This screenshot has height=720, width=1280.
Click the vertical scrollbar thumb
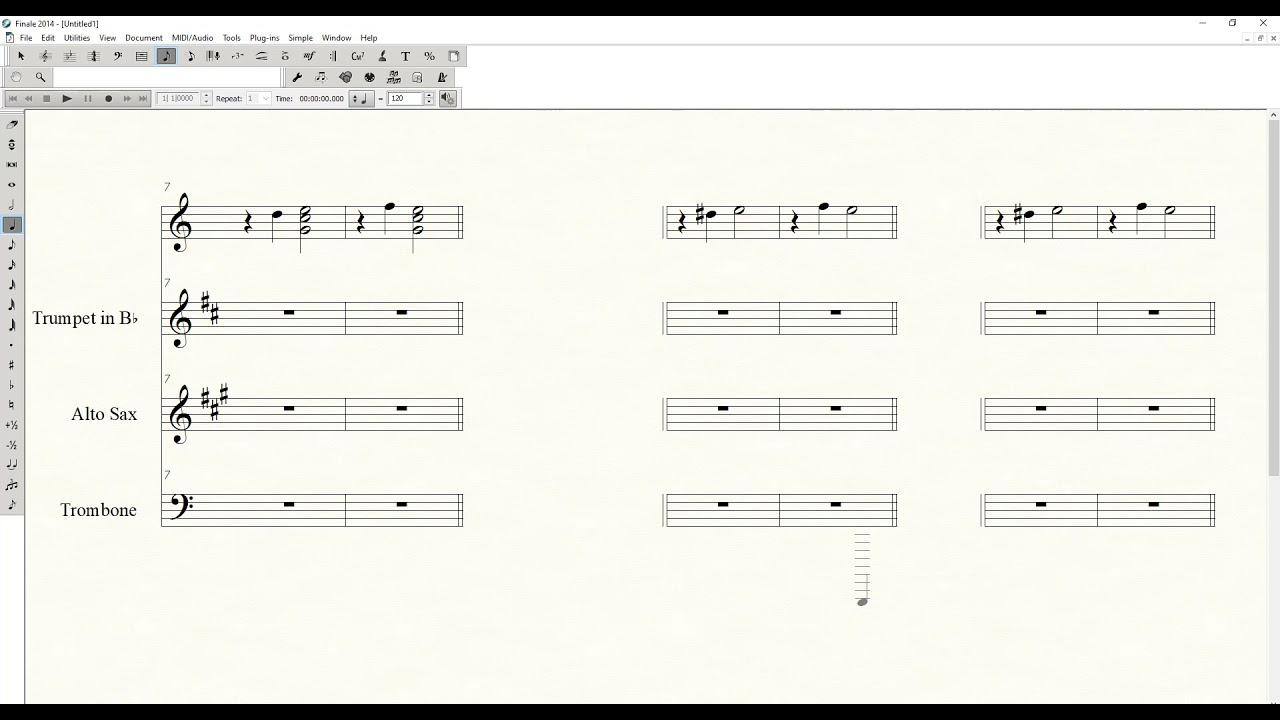click(x=1273, y=297)
